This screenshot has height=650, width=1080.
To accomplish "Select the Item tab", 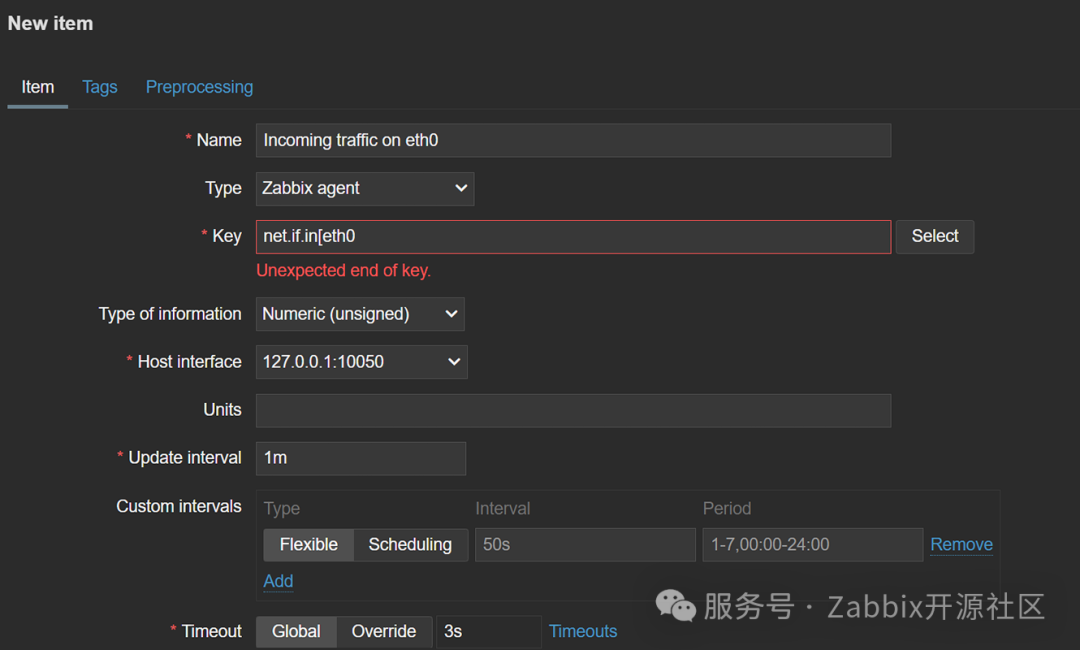I will point(38,87).
